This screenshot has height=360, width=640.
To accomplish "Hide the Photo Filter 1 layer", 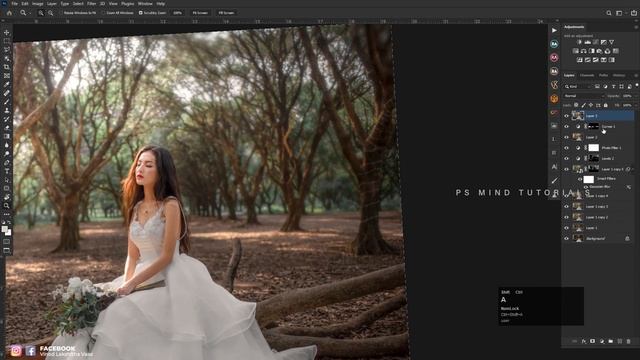I will (x=566, y=148).
